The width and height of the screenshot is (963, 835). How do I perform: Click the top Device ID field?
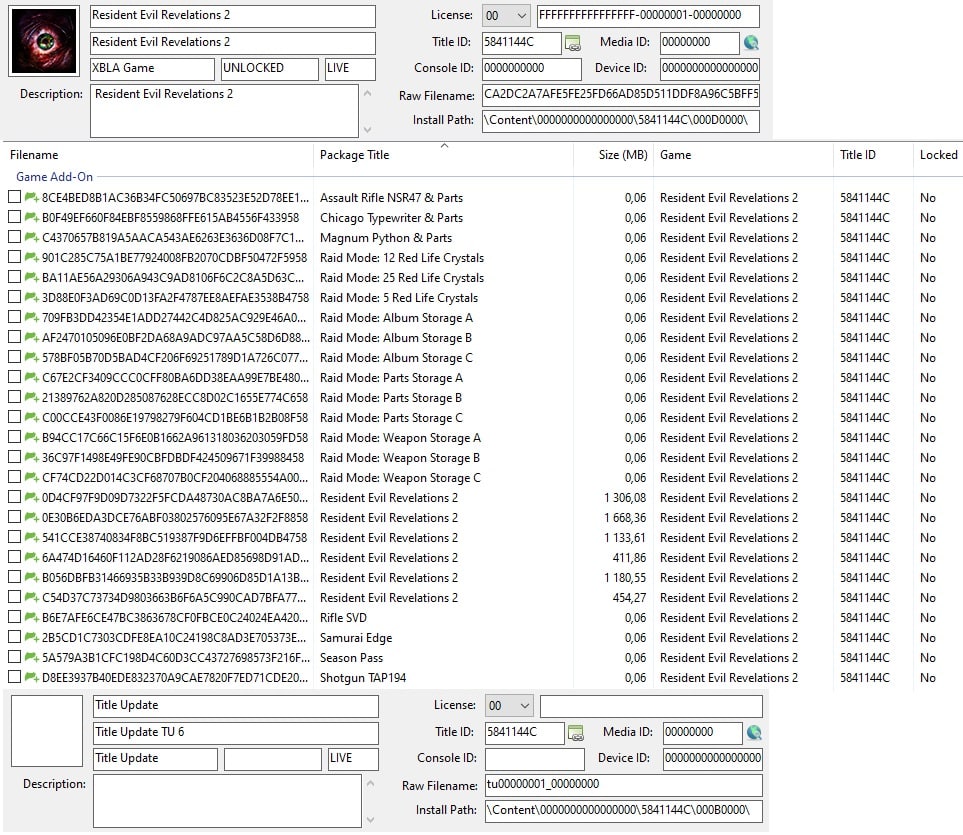tap(710, 68)
